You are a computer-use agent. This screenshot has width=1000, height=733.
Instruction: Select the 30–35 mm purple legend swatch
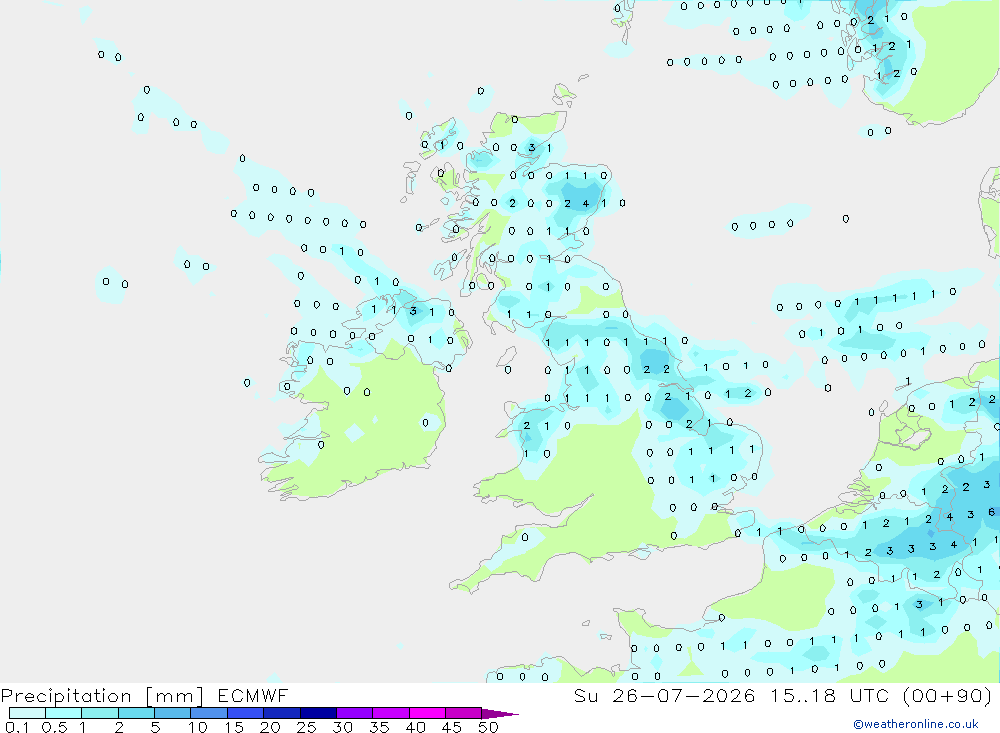click(354, 713)
